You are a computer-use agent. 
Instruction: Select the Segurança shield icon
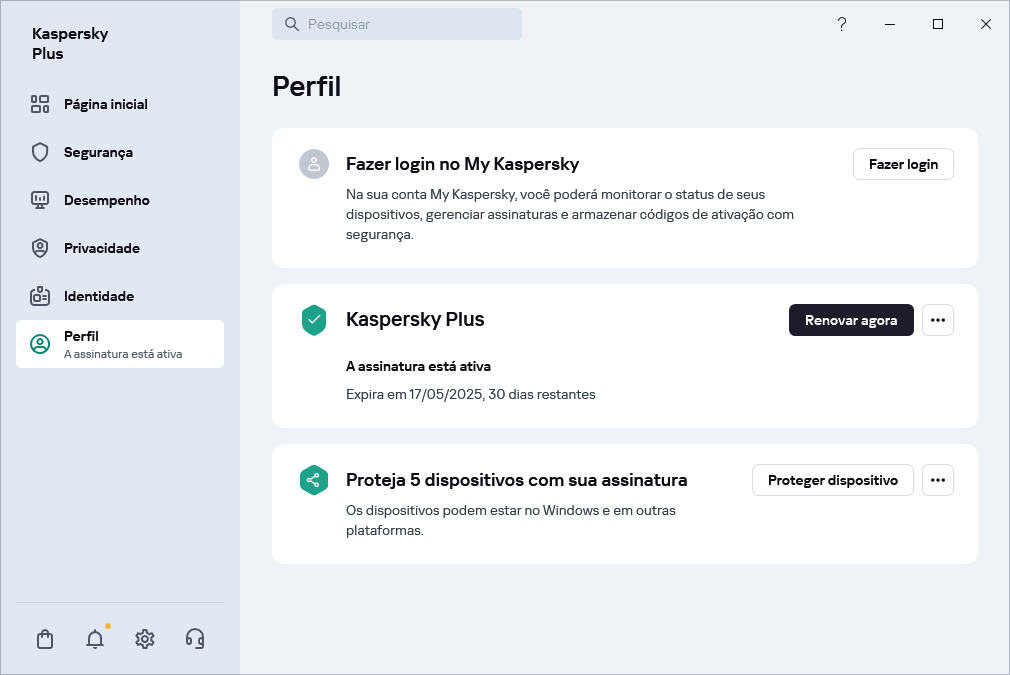click(40, 152)
